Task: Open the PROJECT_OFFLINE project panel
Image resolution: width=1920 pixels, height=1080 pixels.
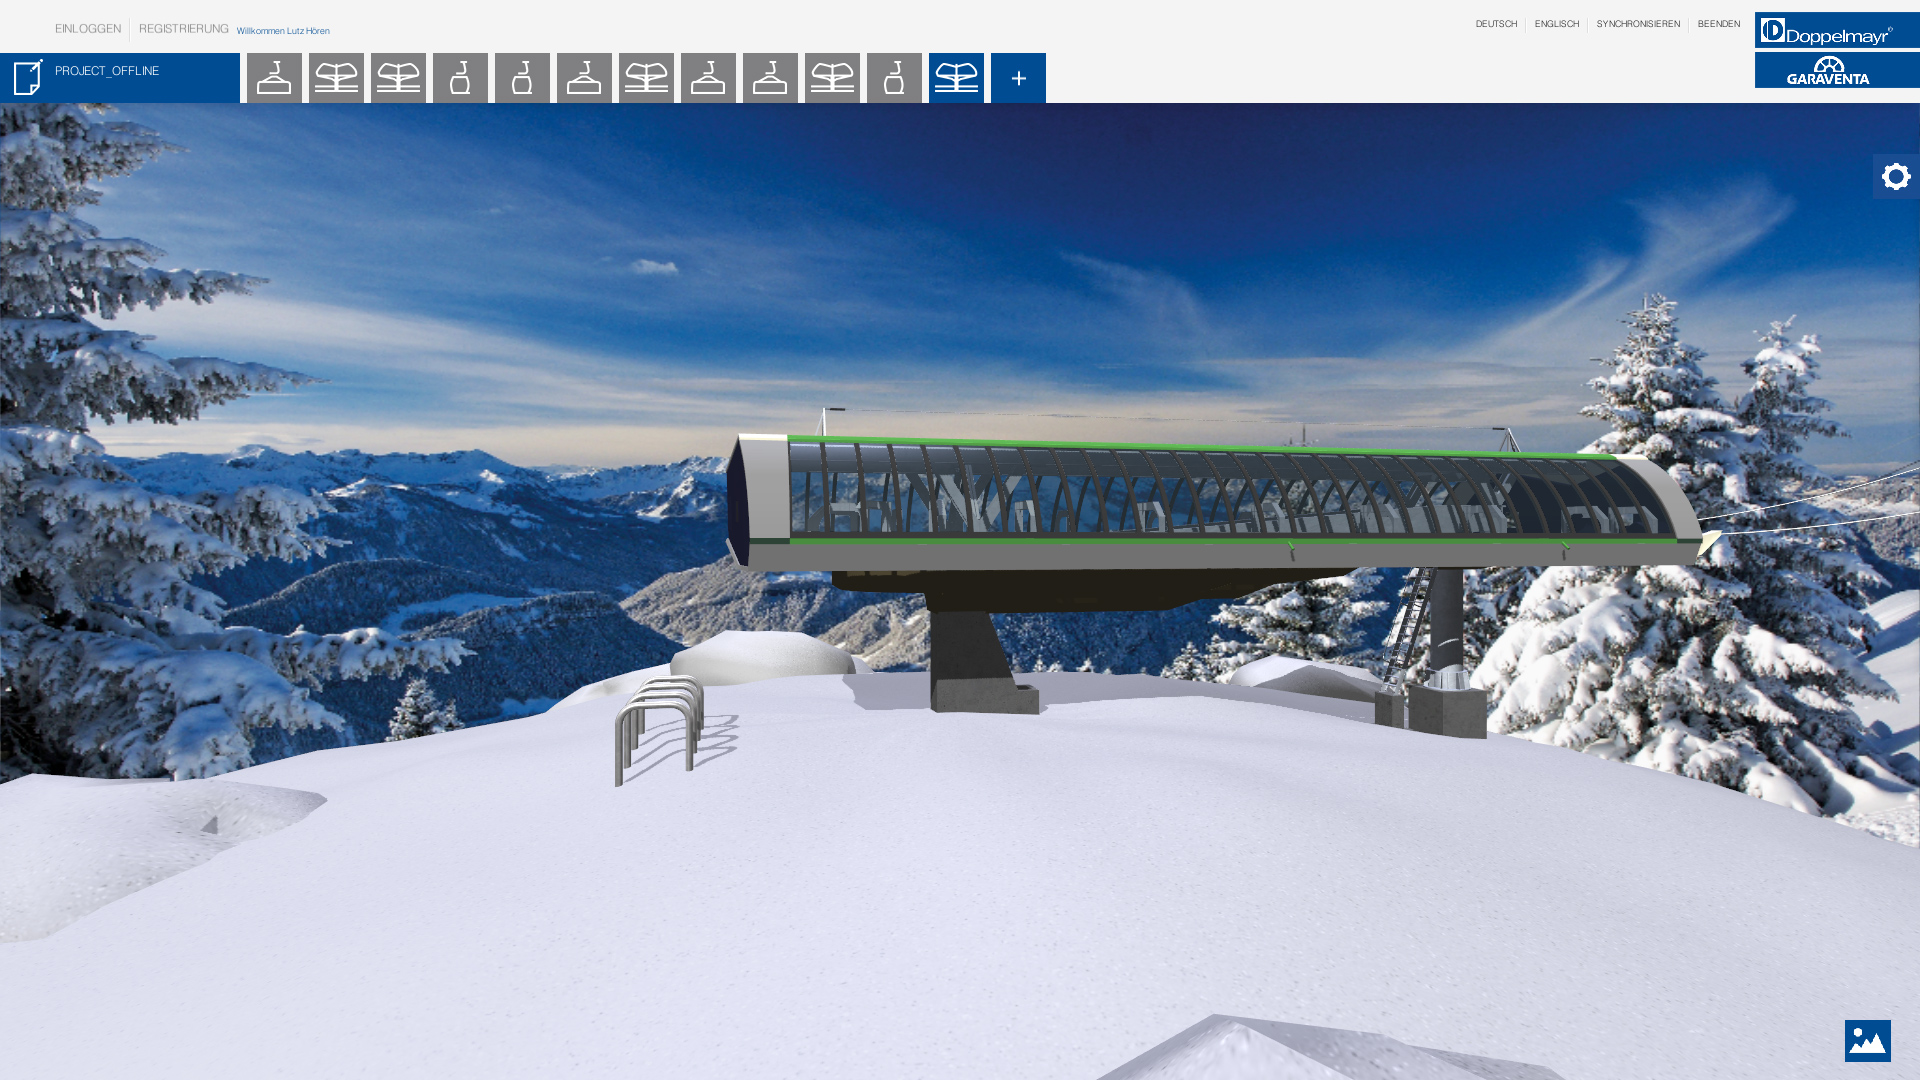Action: tap(120, 78)
